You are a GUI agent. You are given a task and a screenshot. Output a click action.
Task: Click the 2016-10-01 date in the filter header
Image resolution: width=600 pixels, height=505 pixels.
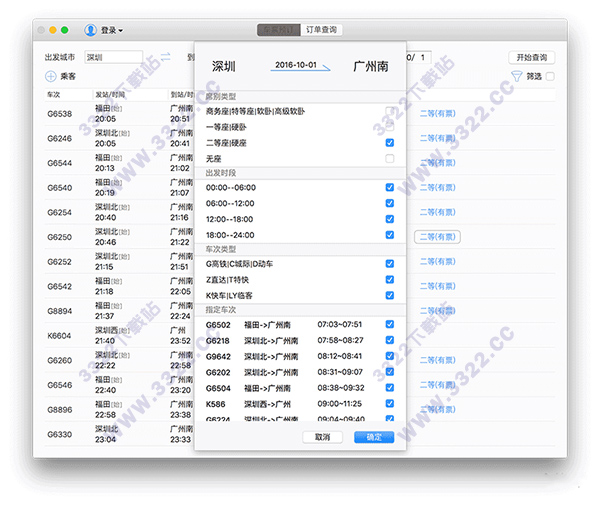[296, 64]
